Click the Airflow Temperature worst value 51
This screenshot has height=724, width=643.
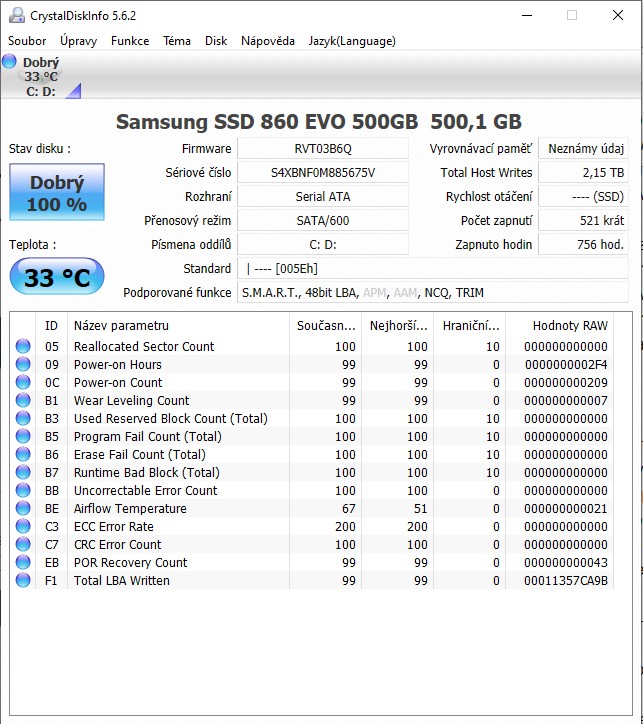[421, 508]
